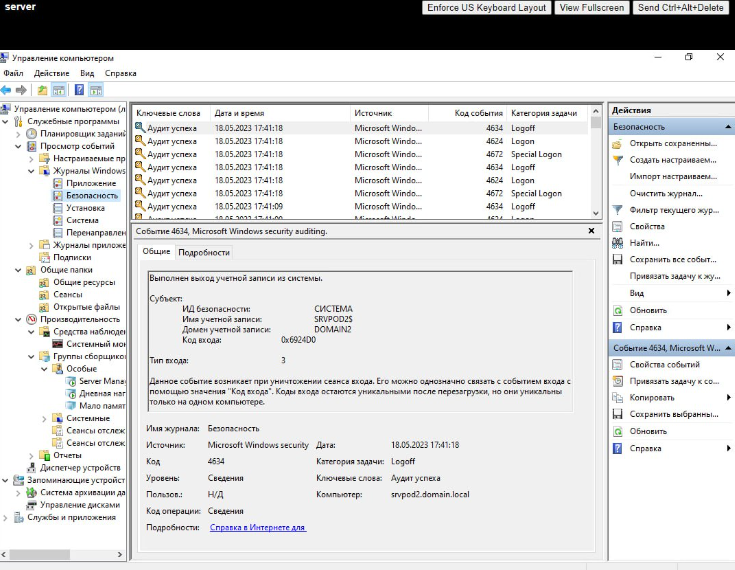735x570 pixels.
Task: Open the Справка в Интернете link
Action: click(x=258, y=527)
